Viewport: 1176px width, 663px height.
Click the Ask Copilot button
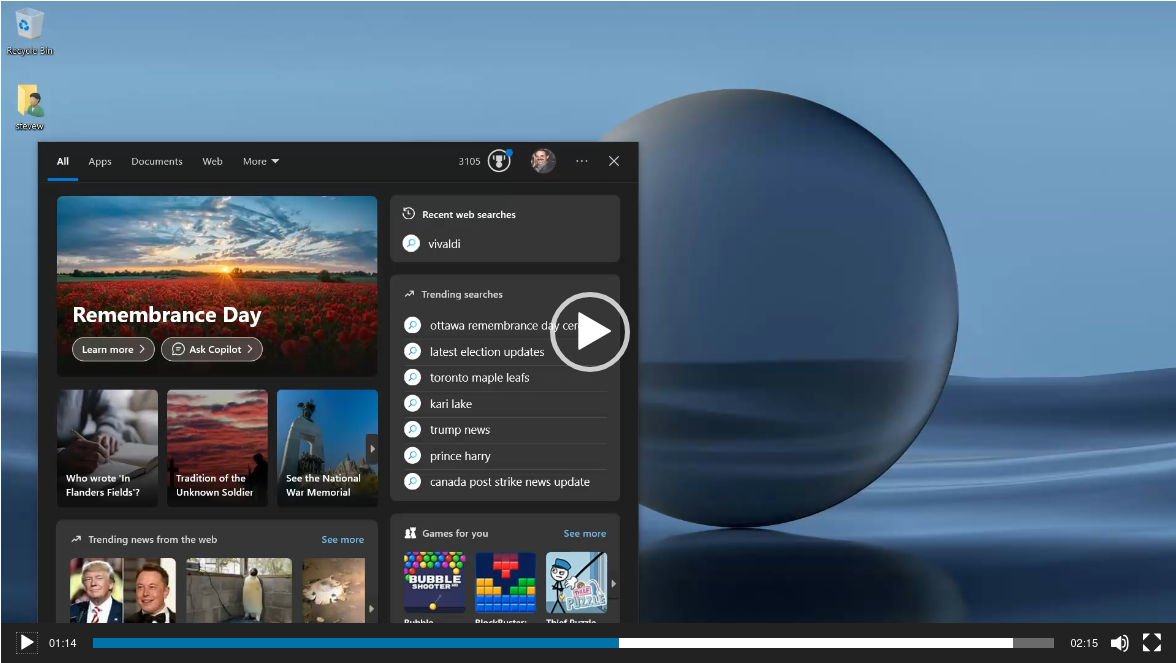pos(212,350)
